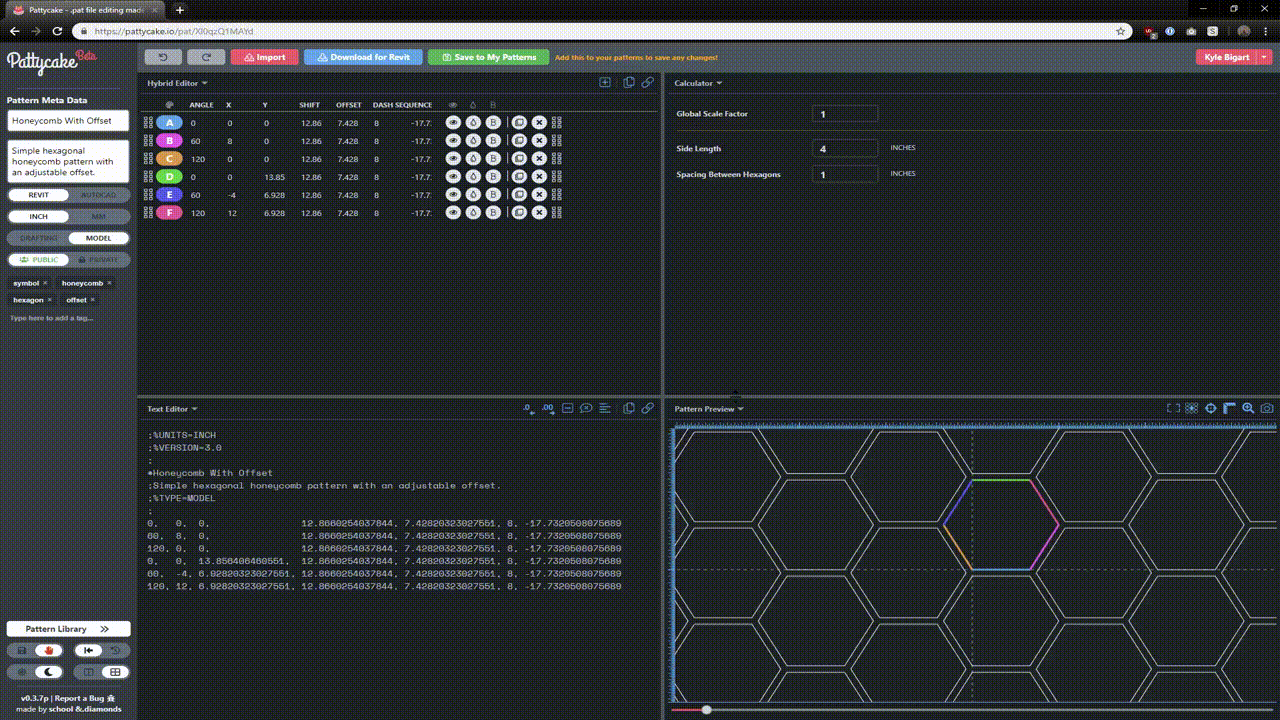Delete pattern line B with the X icon
Image resolution: width=1280 pixels, height=720 pixels.
pos(539,141)
